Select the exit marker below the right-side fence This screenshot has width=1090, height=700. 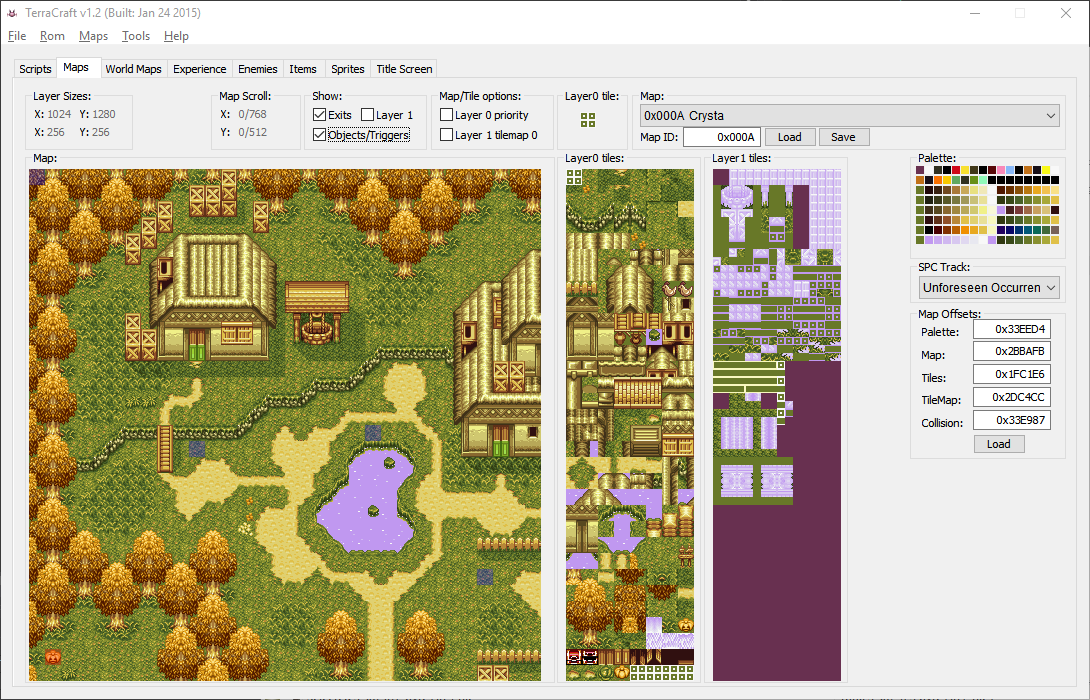pos(485,577)
